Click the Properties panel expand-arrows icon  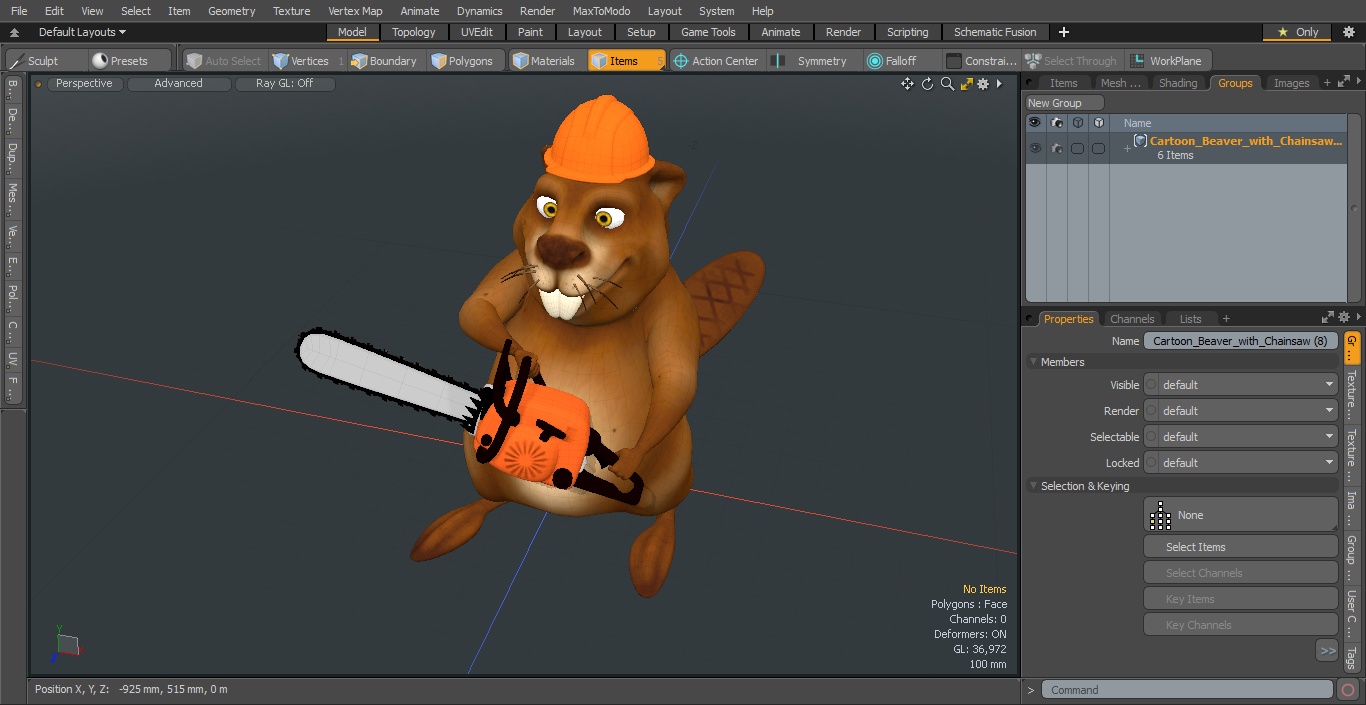click(1328, 317)
